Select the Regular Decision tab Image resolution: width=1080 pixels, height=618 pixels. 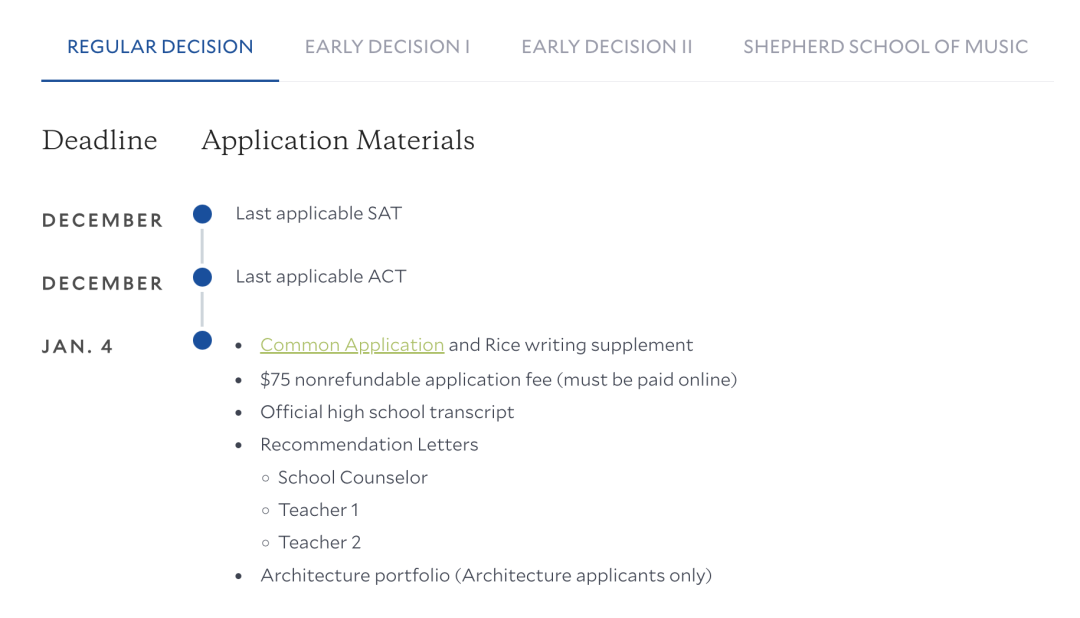(160, 47)
